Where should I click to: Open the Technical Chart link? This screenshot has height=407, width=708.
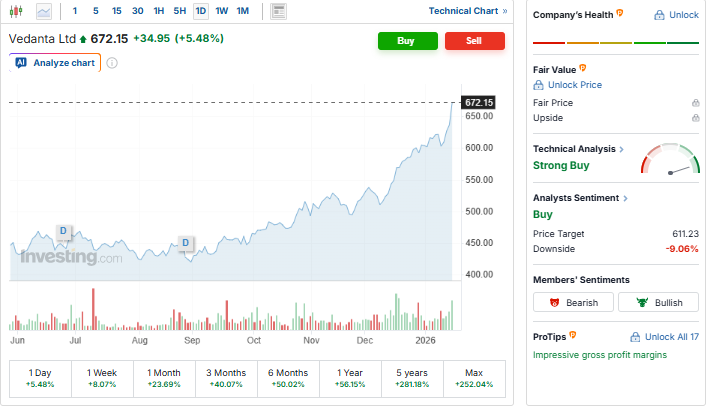click(468, 11)
